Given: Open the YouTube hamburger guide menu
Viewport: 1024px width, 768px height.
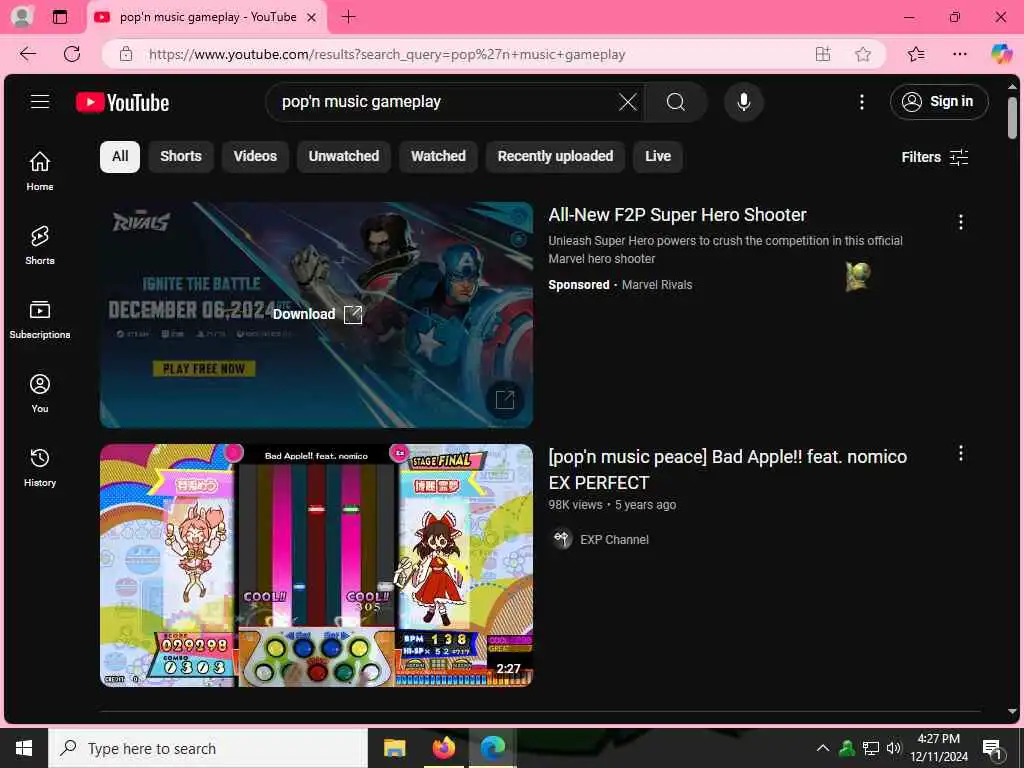Looking at the screenshot, I should [40, 101].
